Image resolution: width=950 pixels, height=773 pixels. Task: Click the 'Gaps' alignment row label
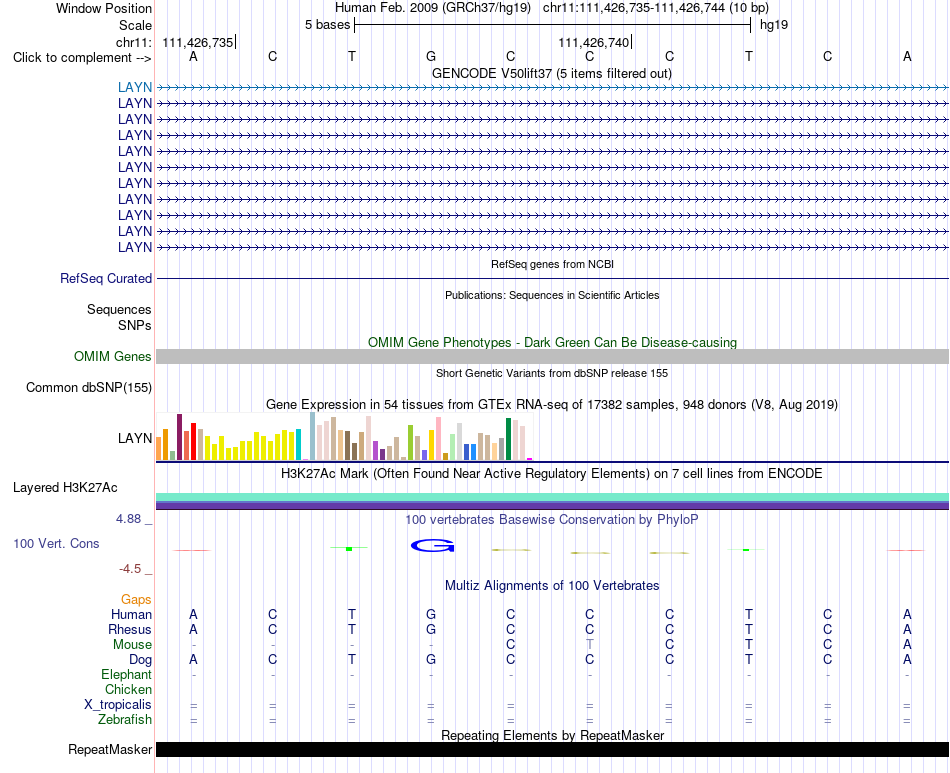click(136, 599)
